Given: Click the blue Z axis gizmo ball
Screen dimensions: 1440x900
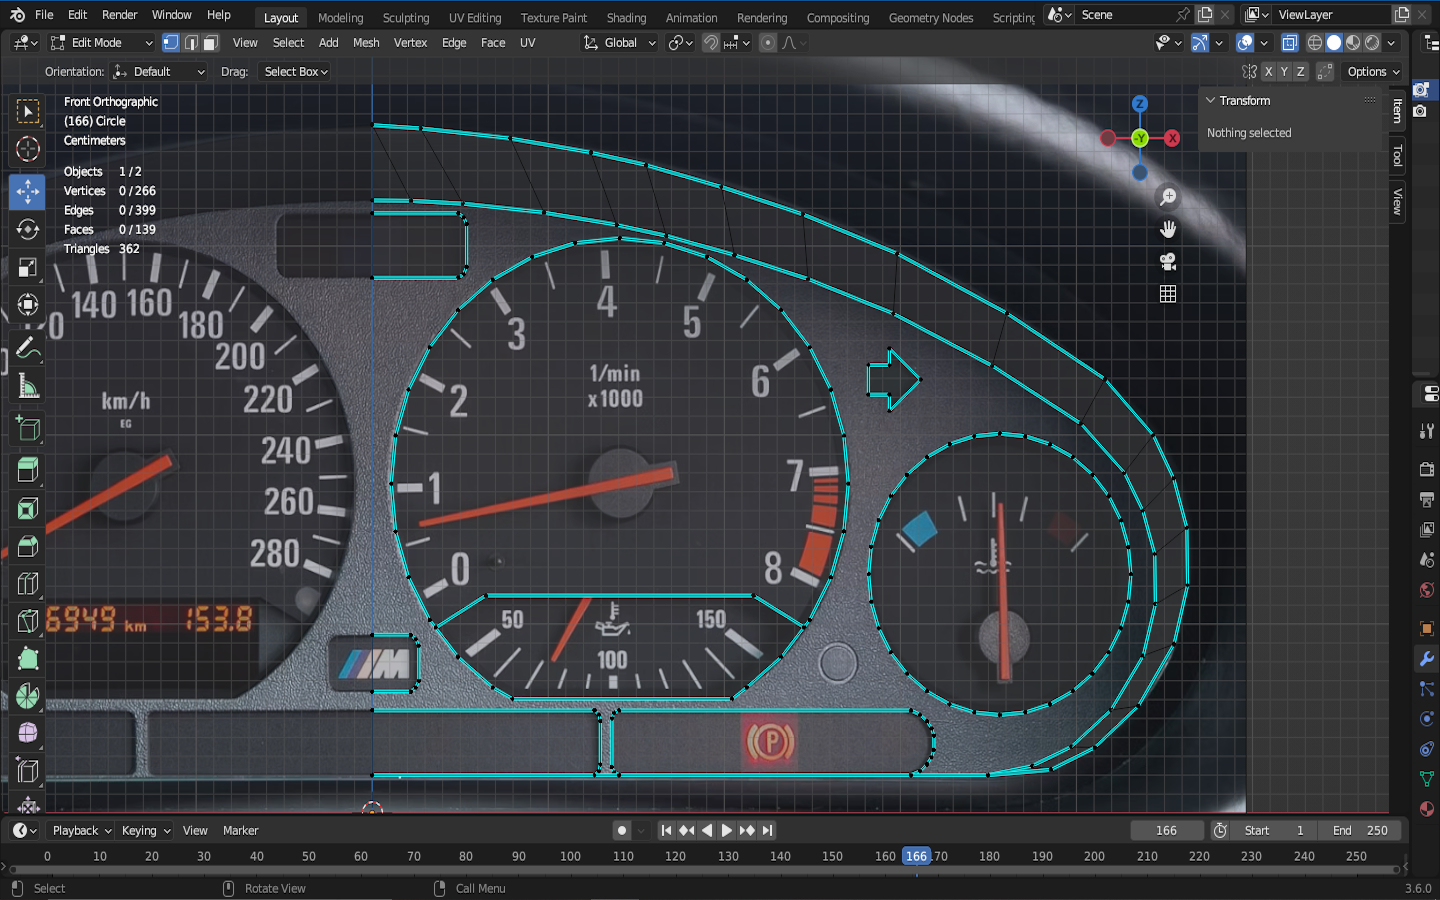Looking at the screenshot, I should point(1139,104).
